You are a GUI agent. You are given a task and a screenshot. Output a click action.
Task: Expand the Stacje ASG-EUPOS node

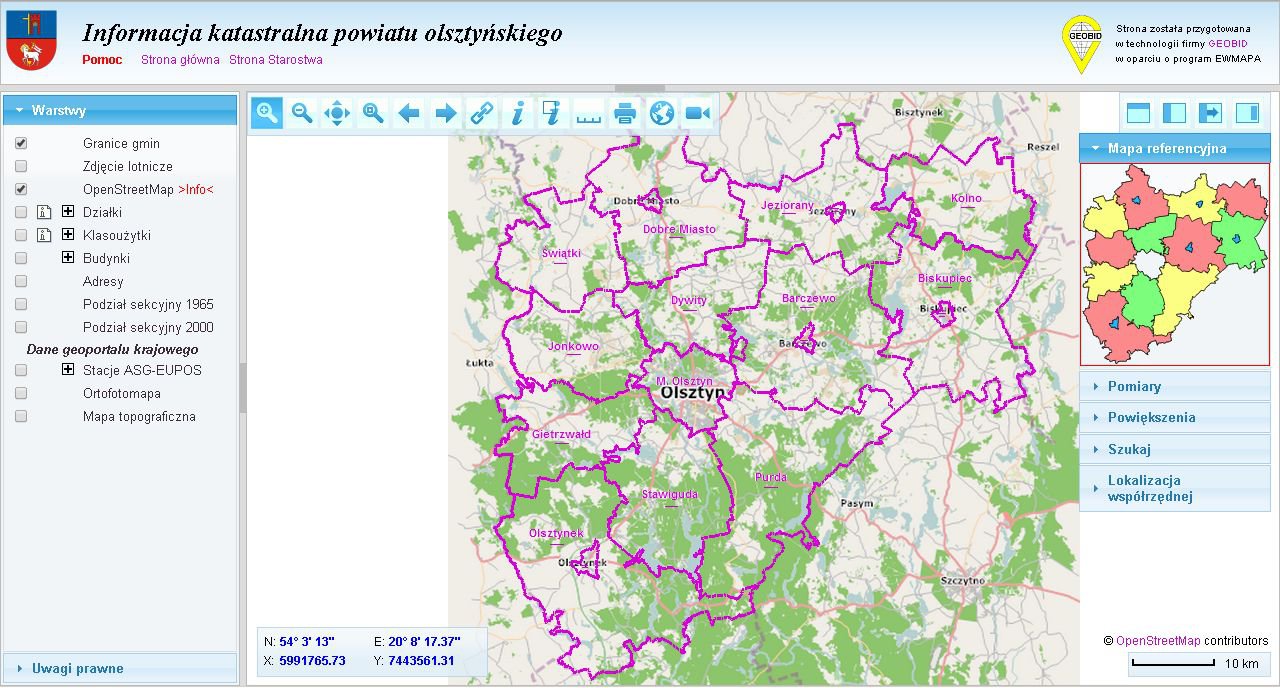click(68, 370)
